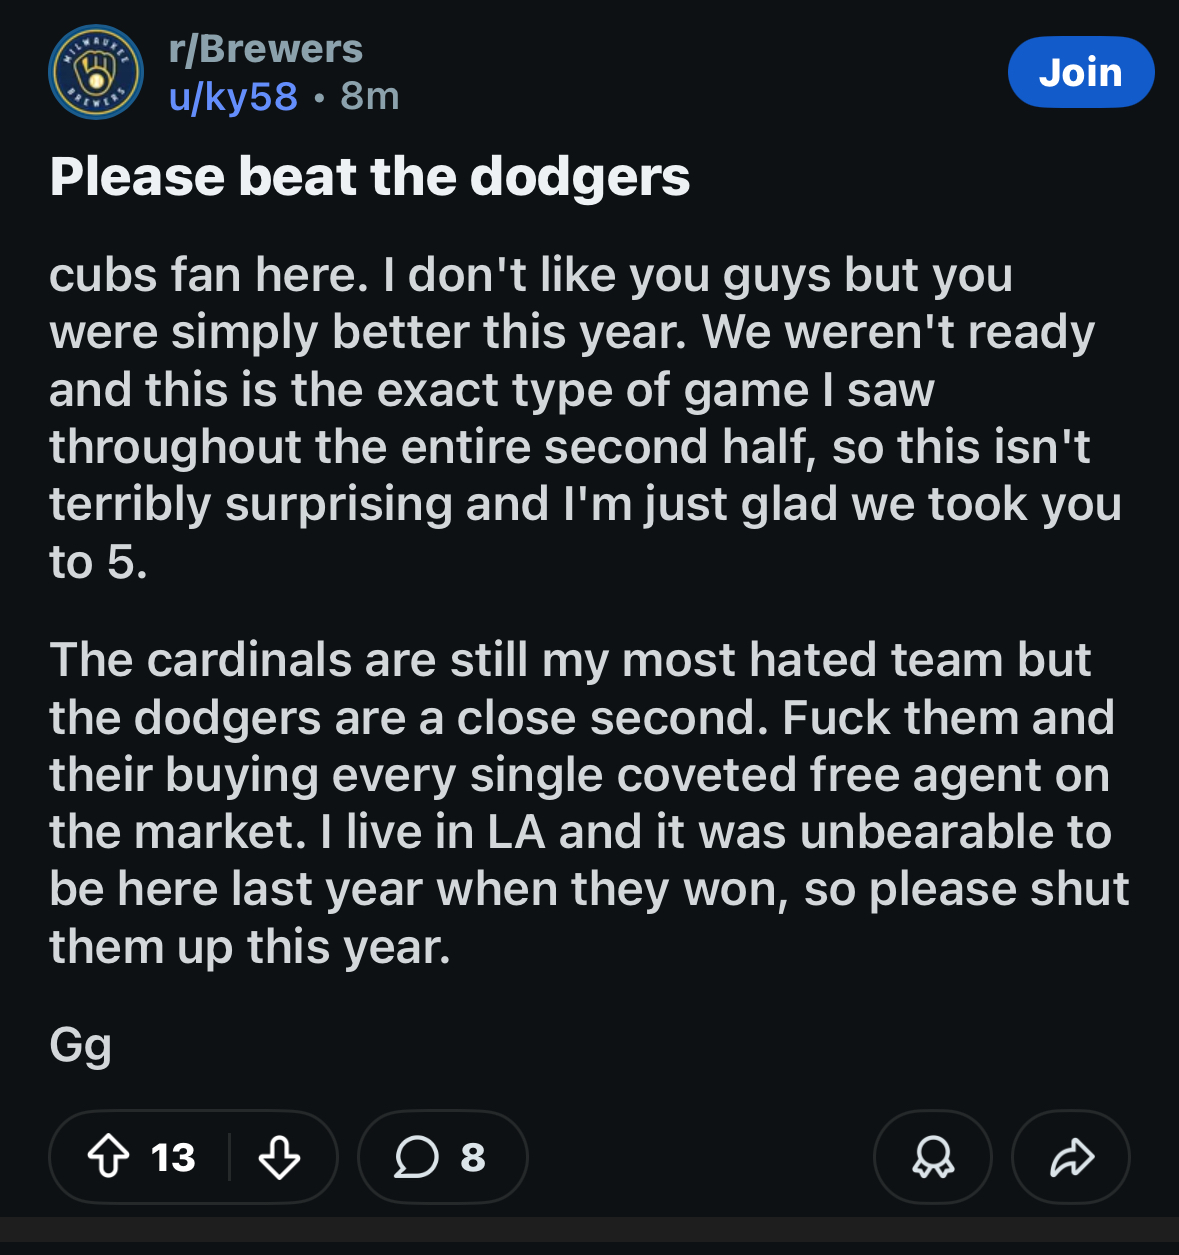Click the Join button
The image size is (1179, 1255).
[1080, 72]
